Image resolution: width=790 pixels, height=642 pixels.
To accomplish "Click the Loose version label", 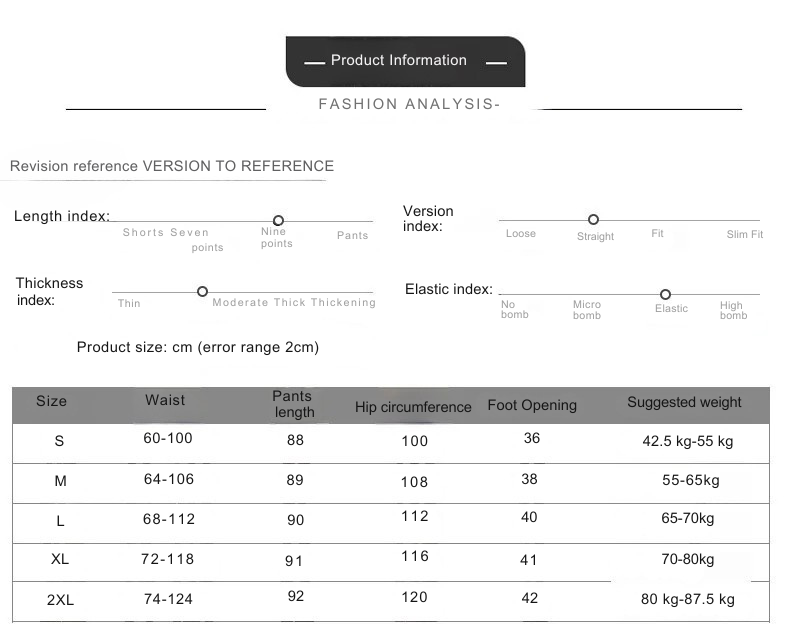I will coord(520,234).
